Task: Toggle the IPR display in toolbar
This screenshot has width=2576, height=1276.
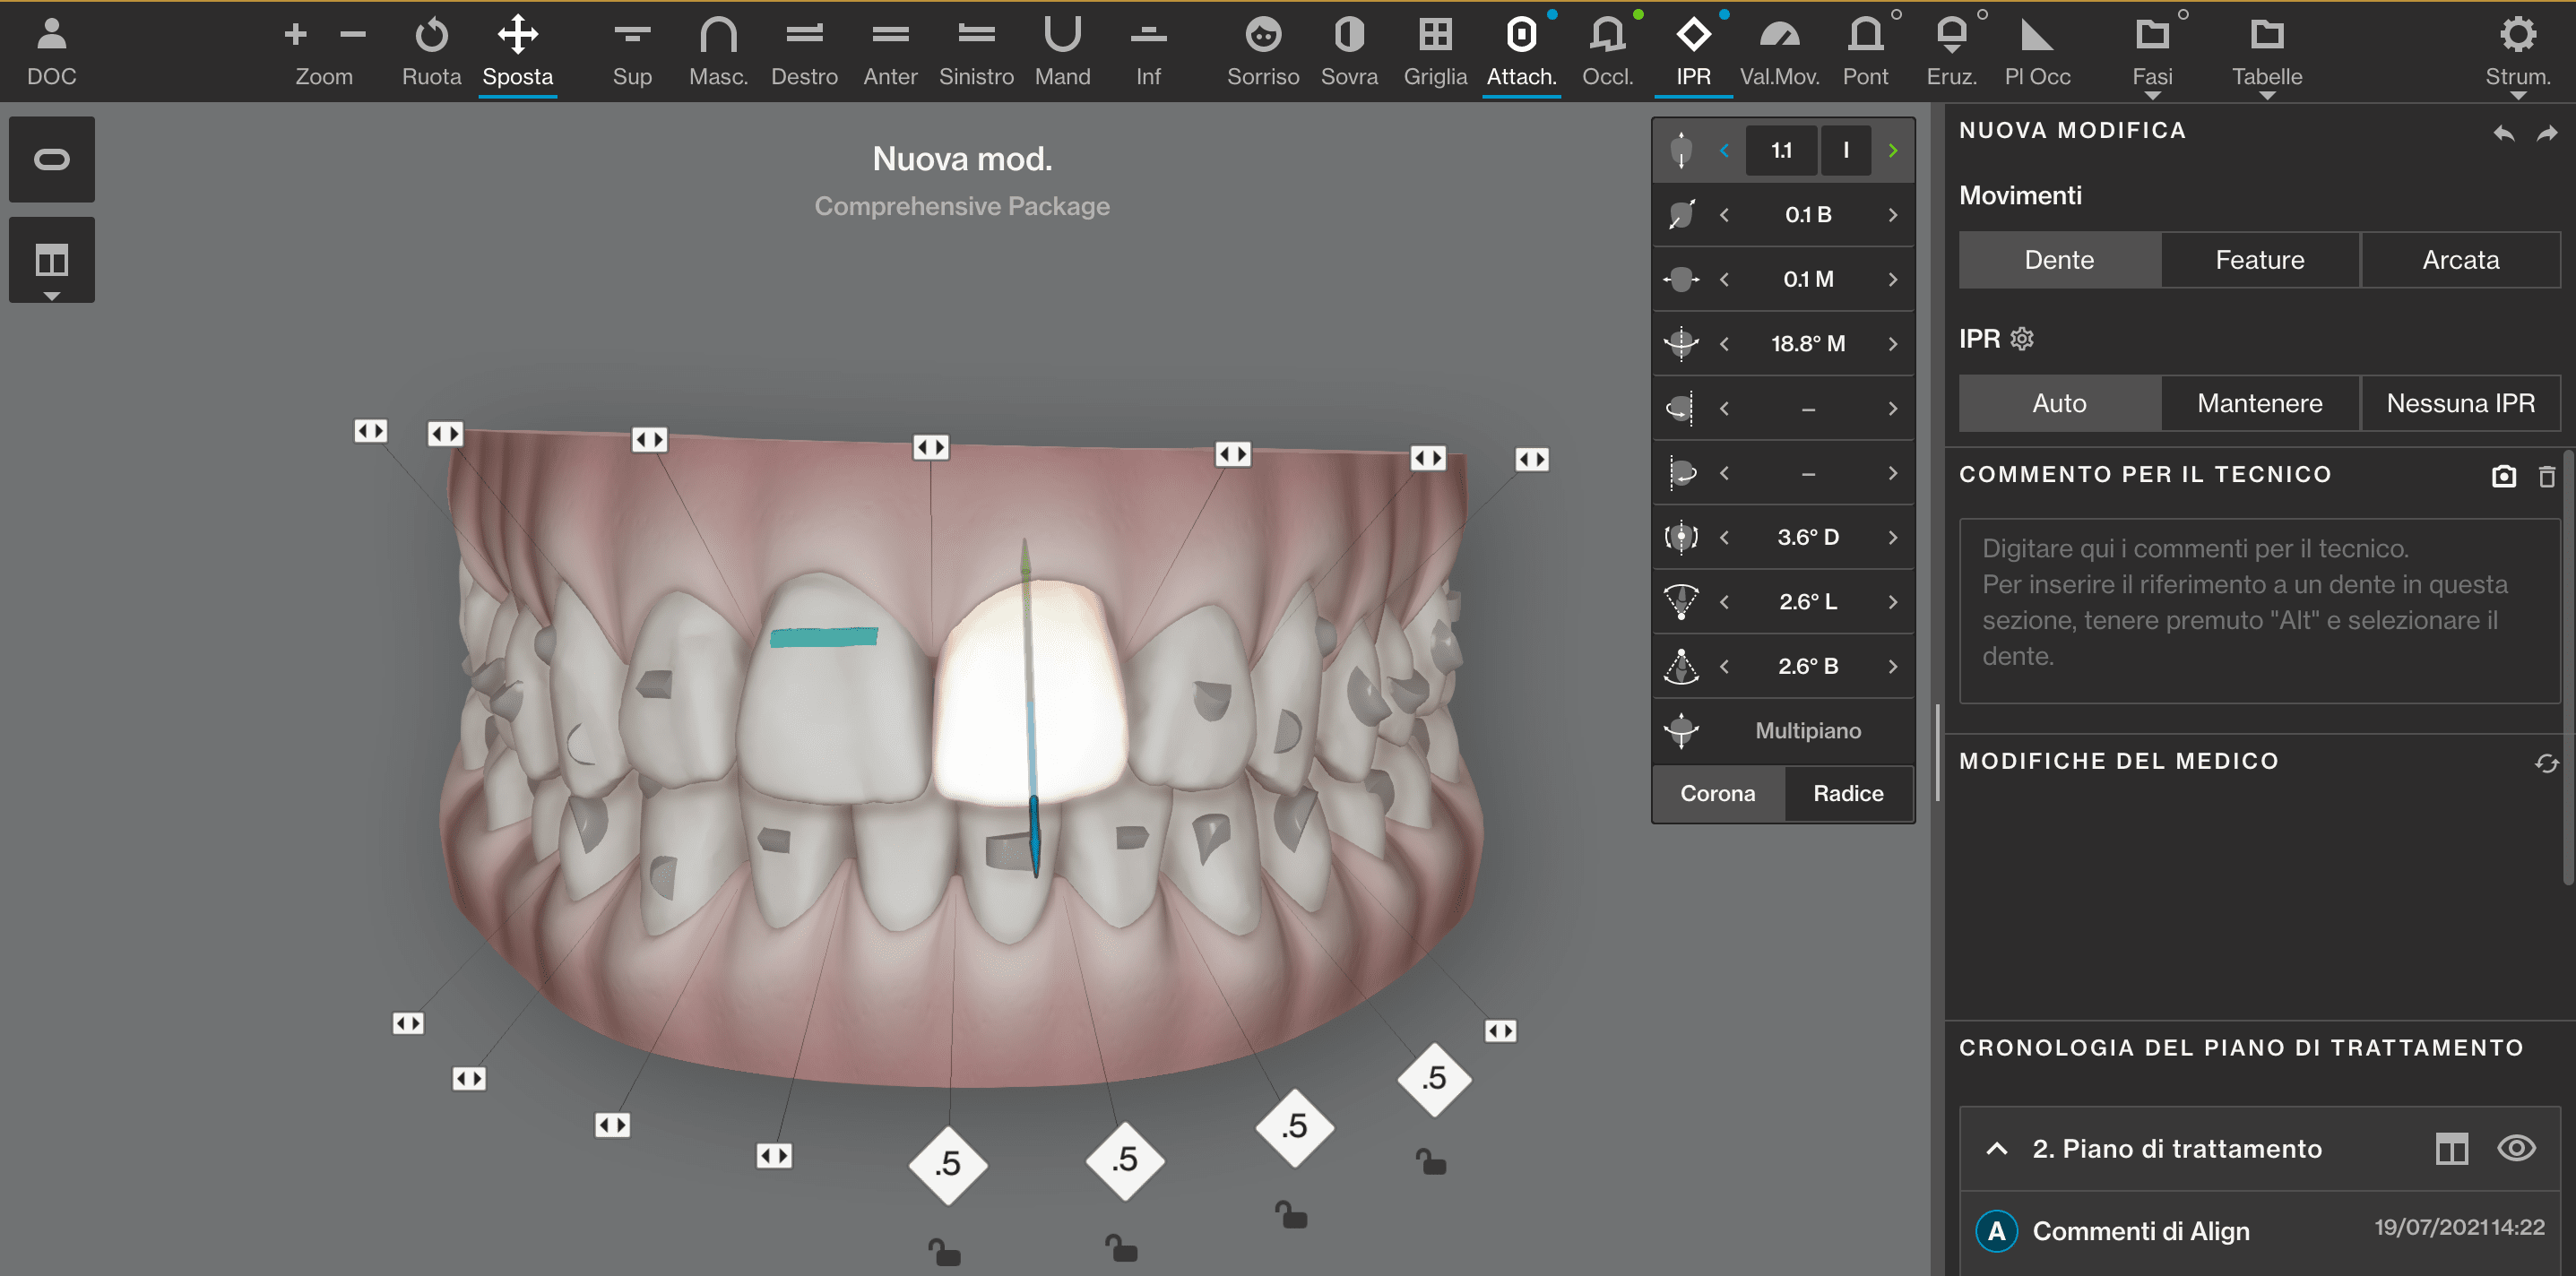Action: [x=1693, y=52]
